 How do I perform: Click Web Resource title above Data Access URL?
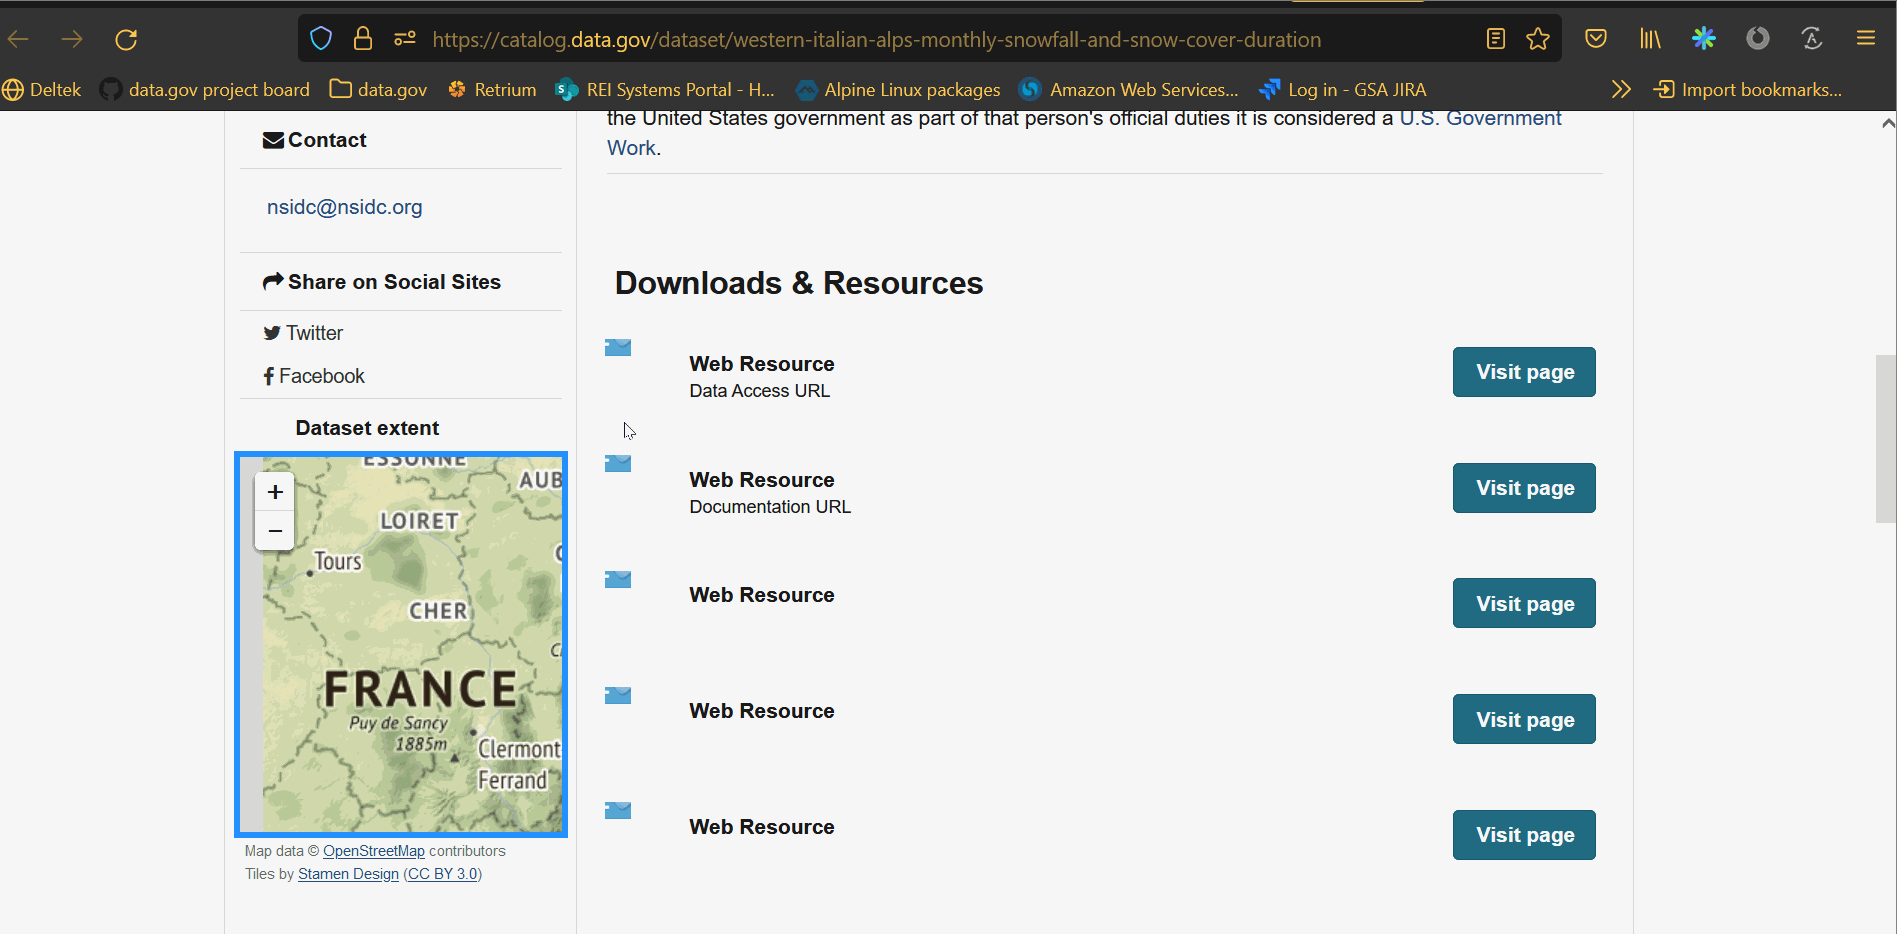762,364
